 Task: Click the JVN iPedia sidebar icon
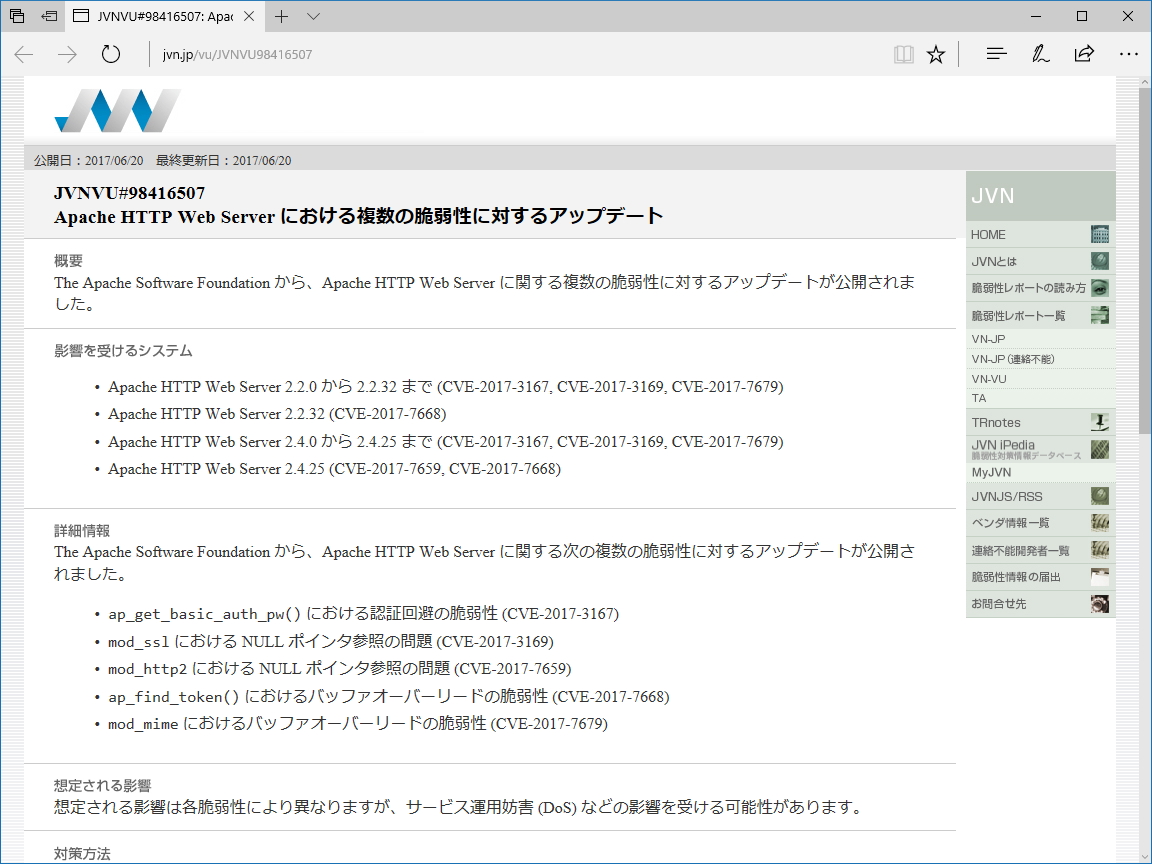coord(1100,449)
